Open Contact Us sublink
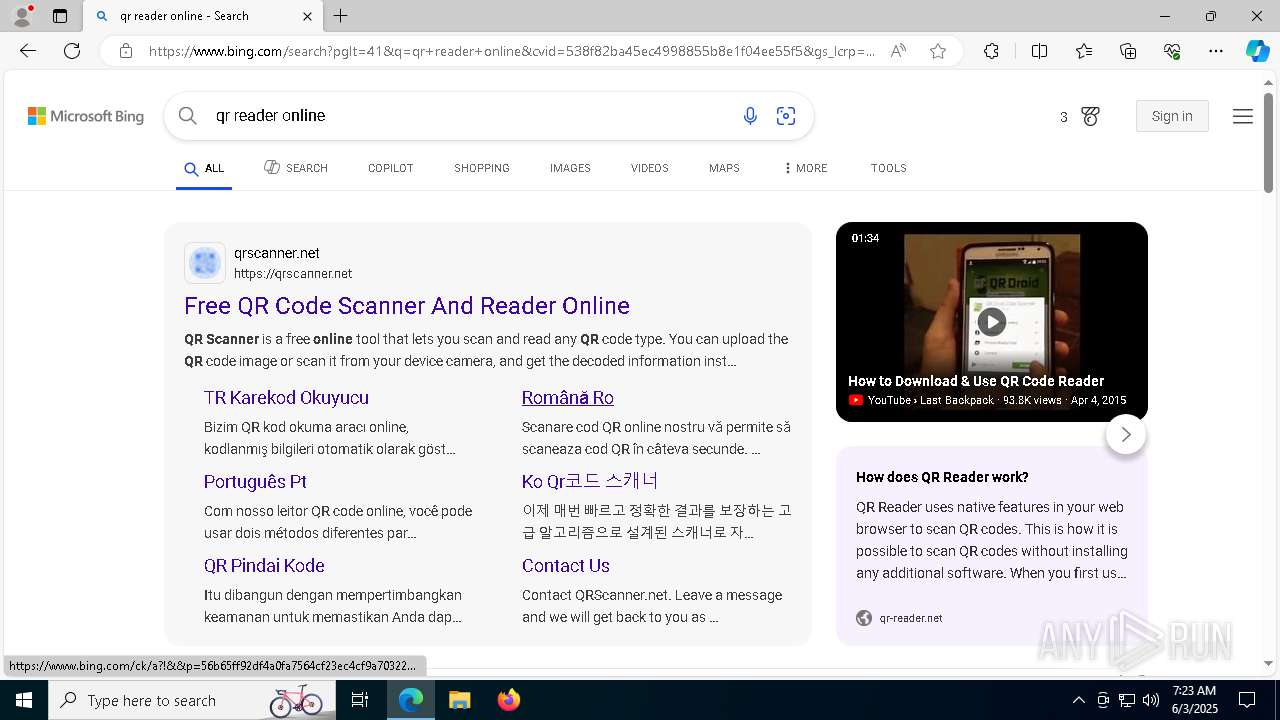 (x=566, y=566)
